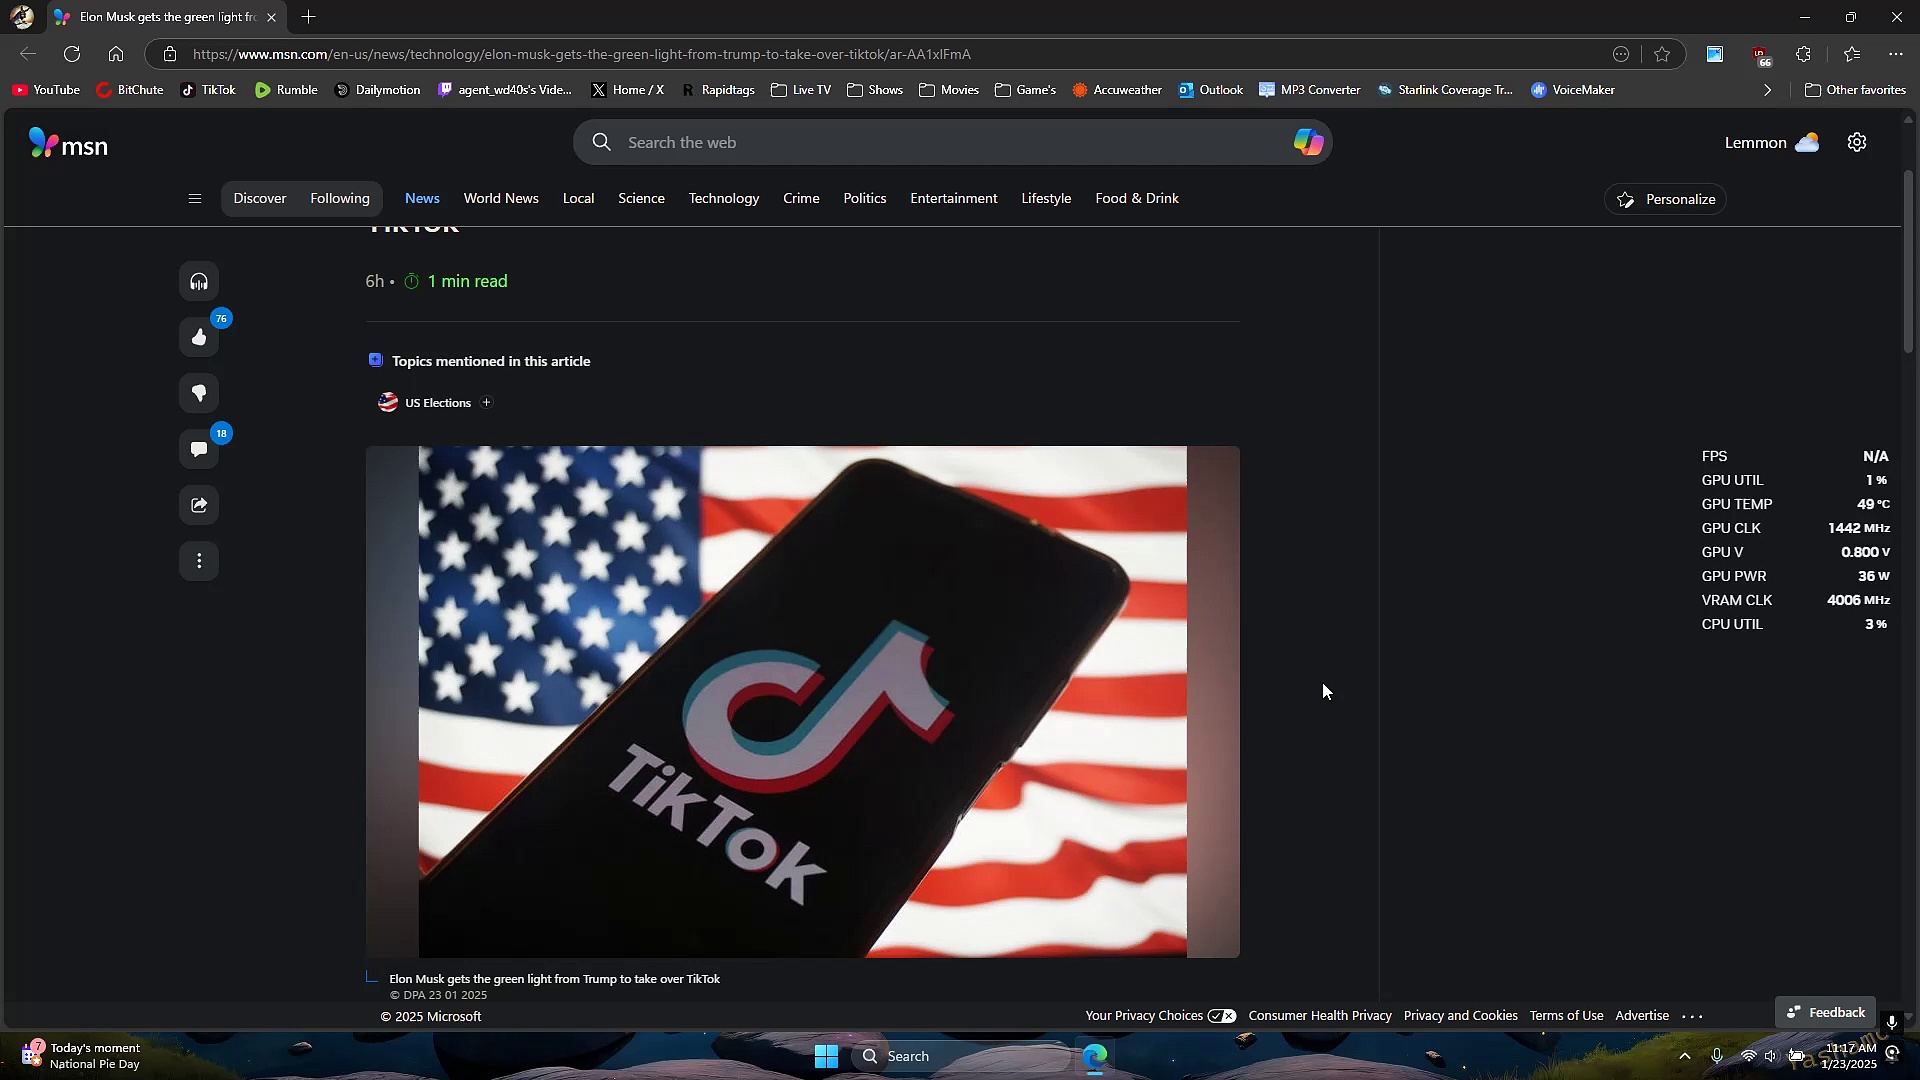
Task: Open Food & Drink section
Action: coord(1137,199)
